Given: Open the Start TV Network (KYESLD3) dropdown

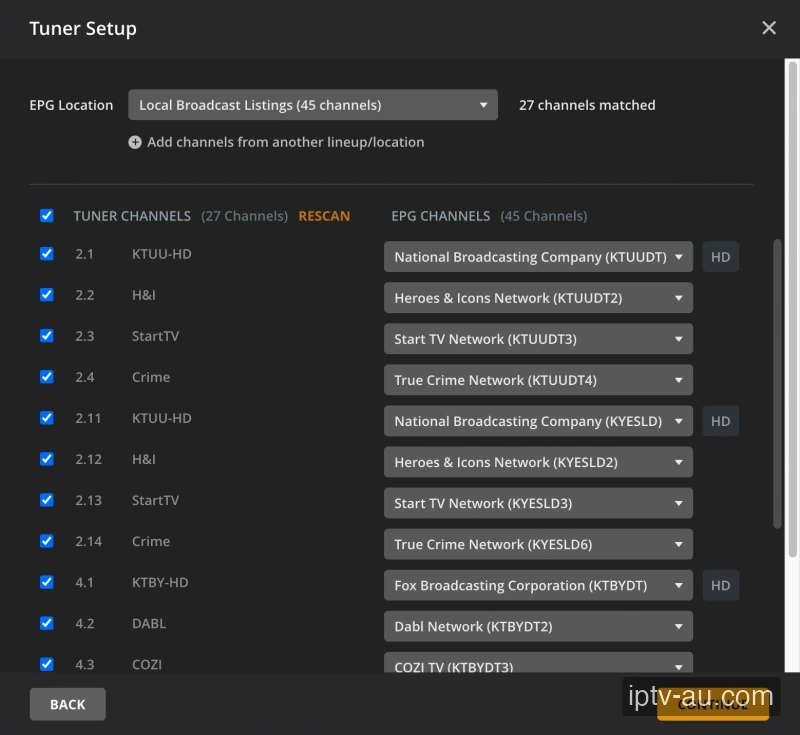Looking at the screenshot, I should tap(538, 503).
